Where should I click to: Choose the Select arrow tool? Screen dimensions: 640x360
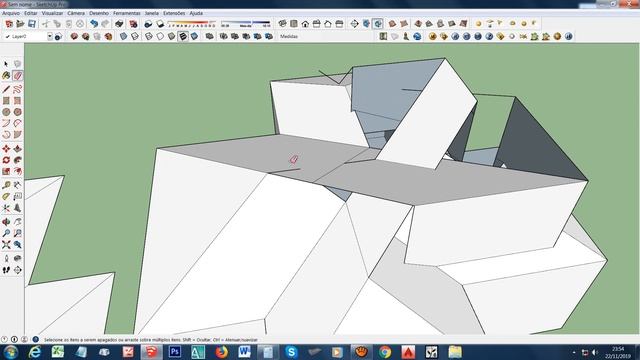tap(6, 64)
